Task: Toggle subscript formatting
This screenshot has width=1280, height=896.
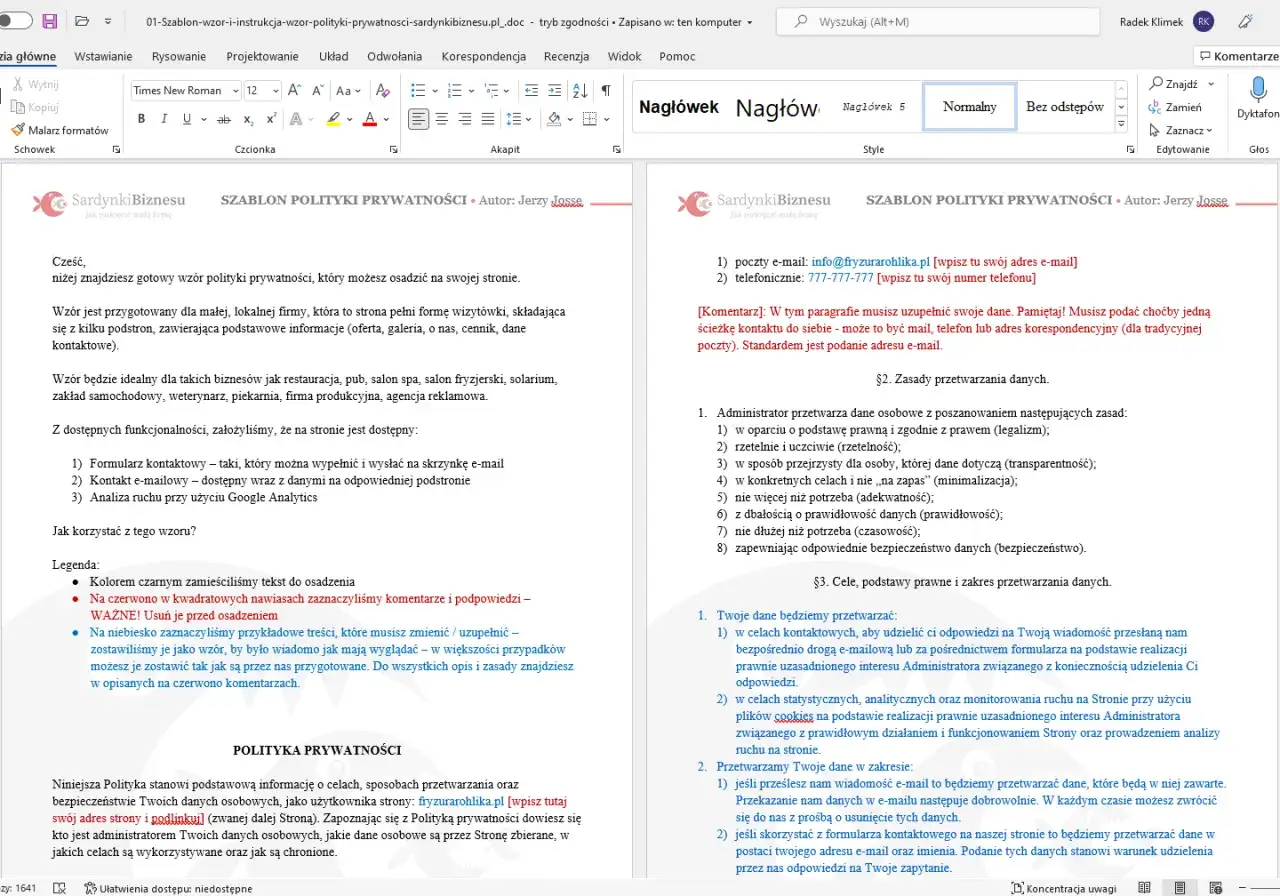Action: click(248, 119)
